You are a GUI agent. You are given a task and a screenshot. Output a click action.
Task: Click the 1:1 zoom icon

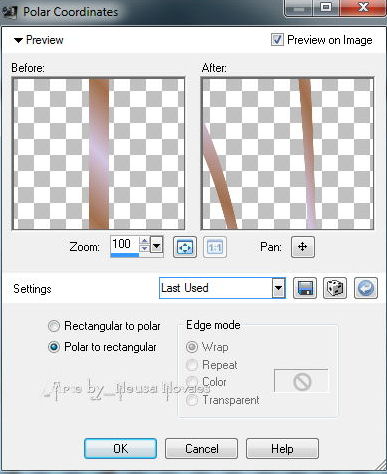pos(215,247)
